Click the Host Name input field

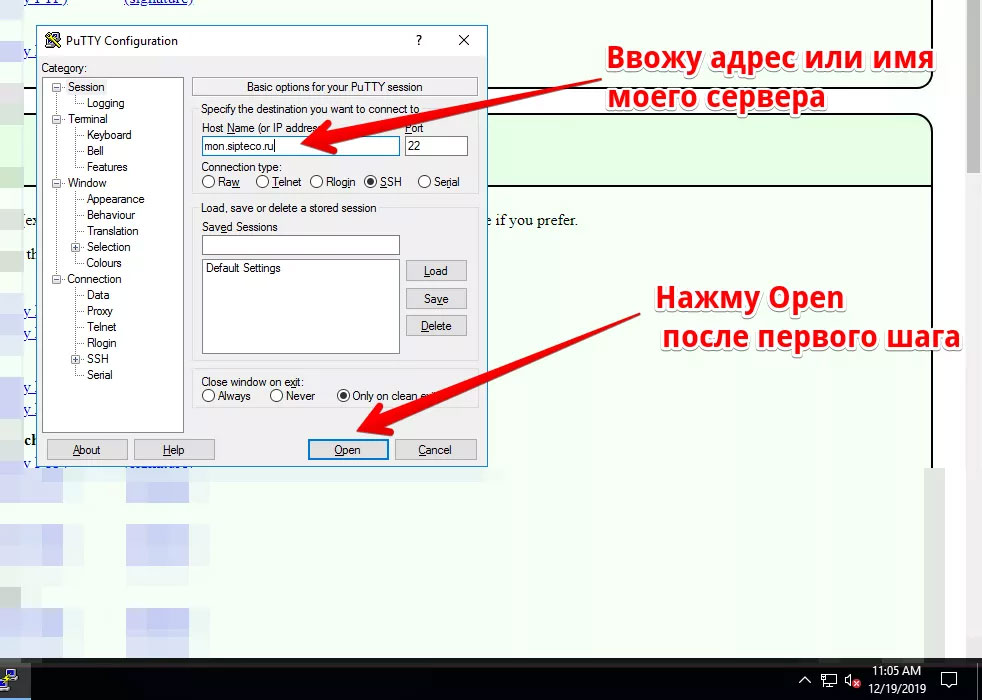click(300, 146)
